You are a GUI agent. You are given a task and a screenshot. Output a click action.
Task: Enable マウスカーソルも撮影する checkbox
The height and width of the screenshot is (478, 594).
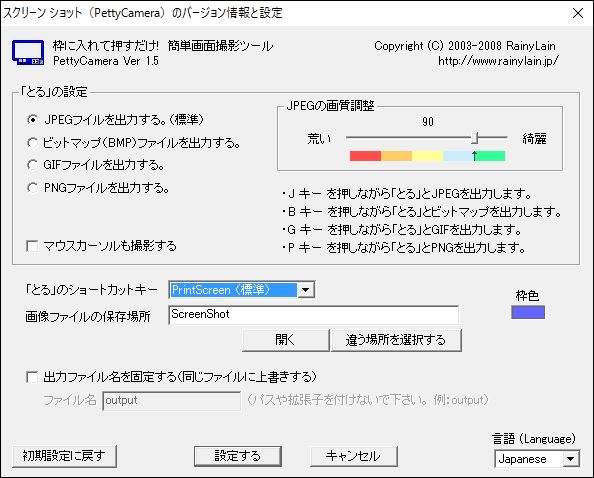pyautogui.click(x=32, y=246)
